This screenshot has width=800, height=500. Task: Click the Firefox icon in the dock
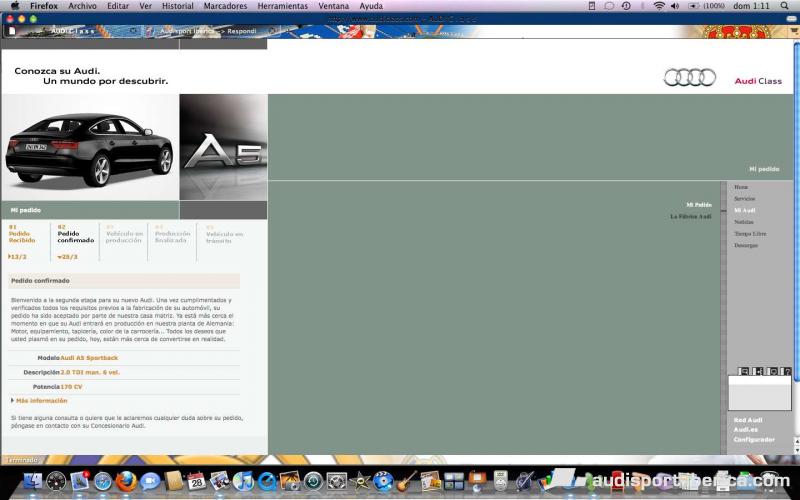pos(126,481)
